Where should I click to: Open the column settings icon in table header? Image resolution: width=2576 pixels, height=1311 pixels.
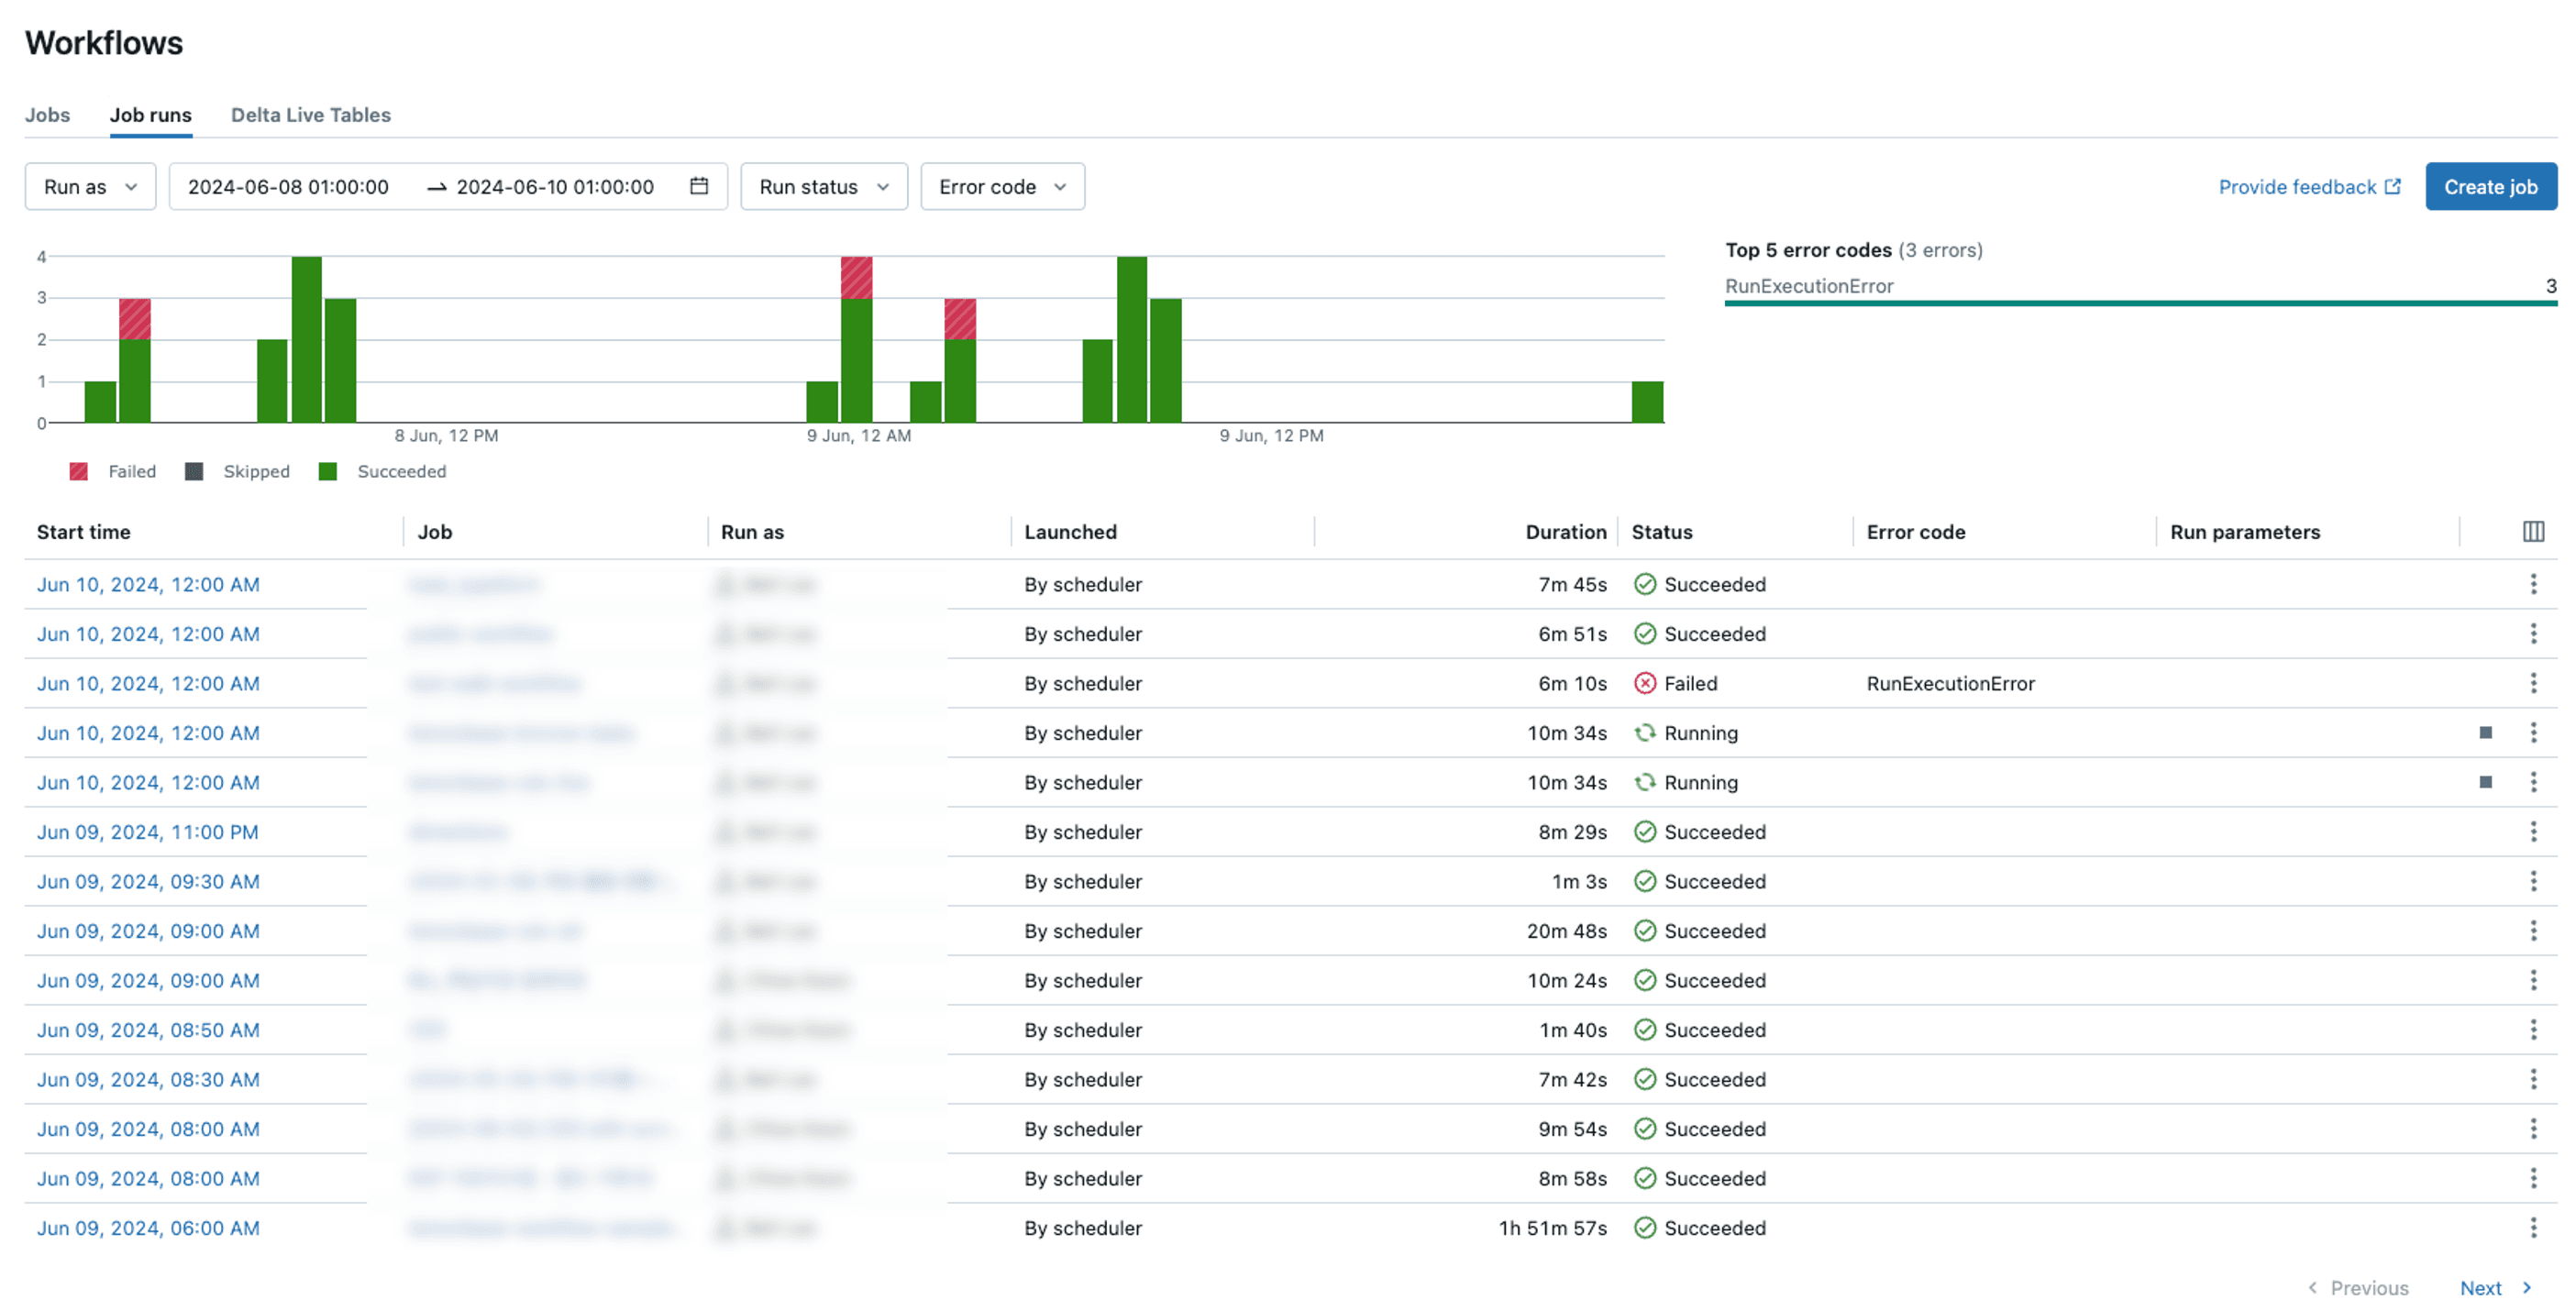click(2533, 531)
